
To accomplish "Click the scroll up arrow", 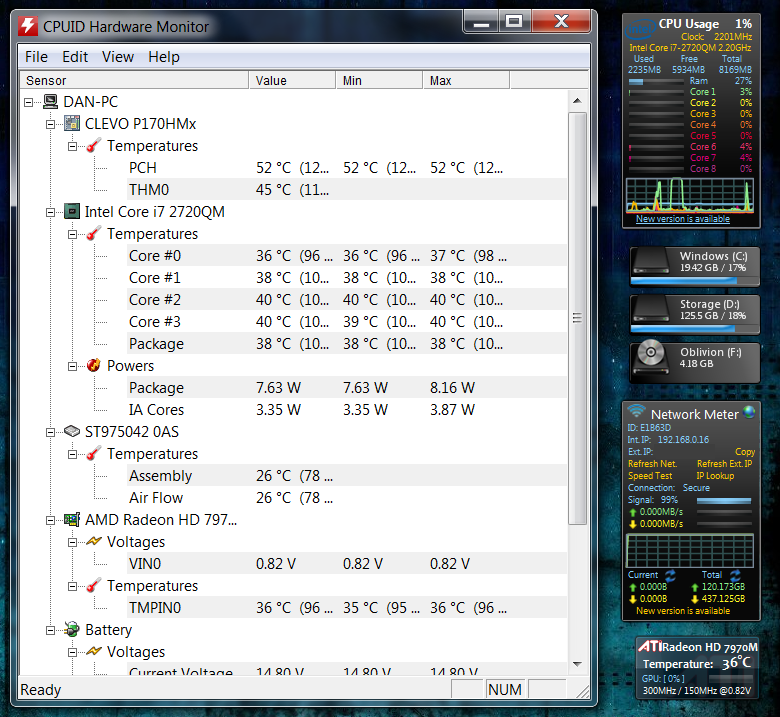I will click(577, 101).
